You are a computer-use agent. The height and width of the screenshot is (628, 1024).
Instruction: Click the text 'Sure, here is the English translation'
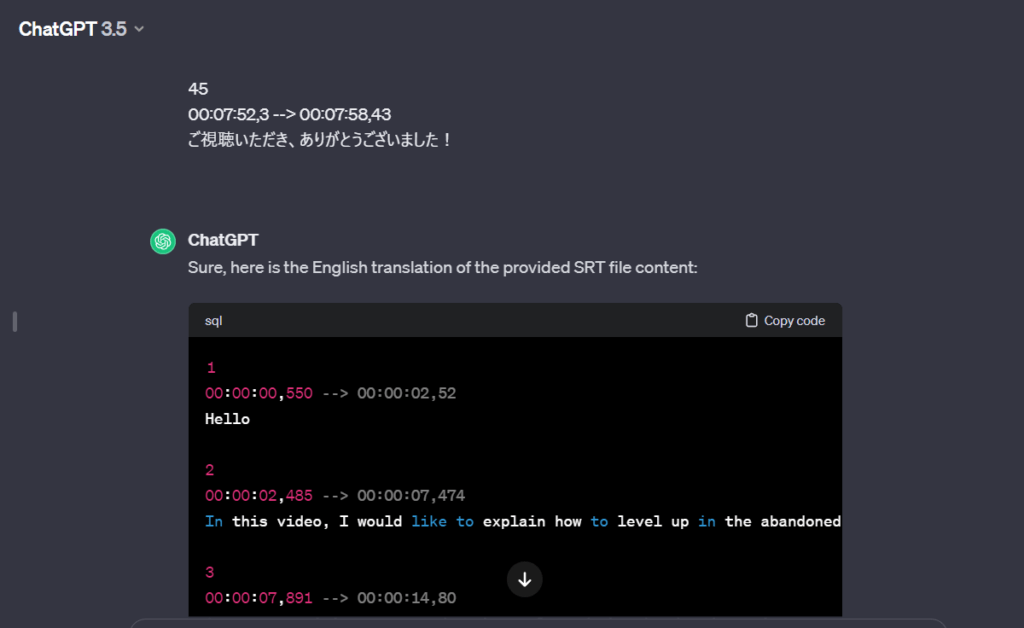[x=443, y=268]
